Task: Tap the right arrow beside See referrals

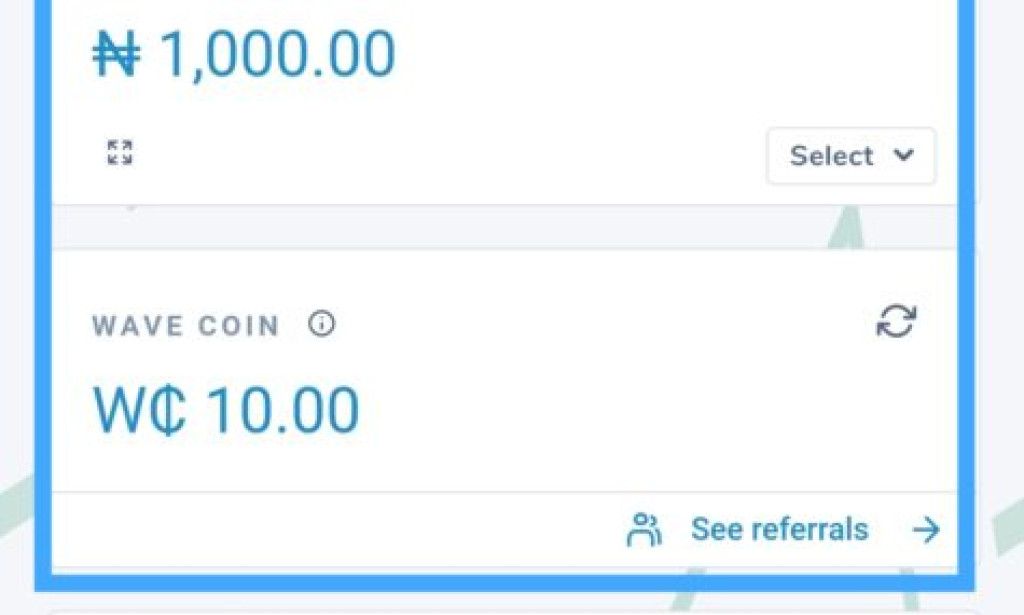Action: pos(926,530)
